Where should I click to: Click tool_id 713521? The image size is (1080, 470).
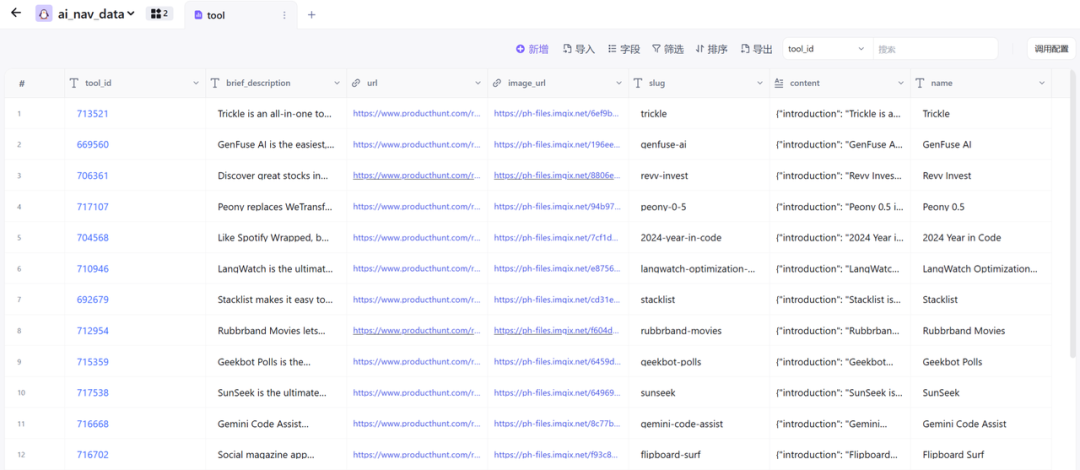coord(92,114)
